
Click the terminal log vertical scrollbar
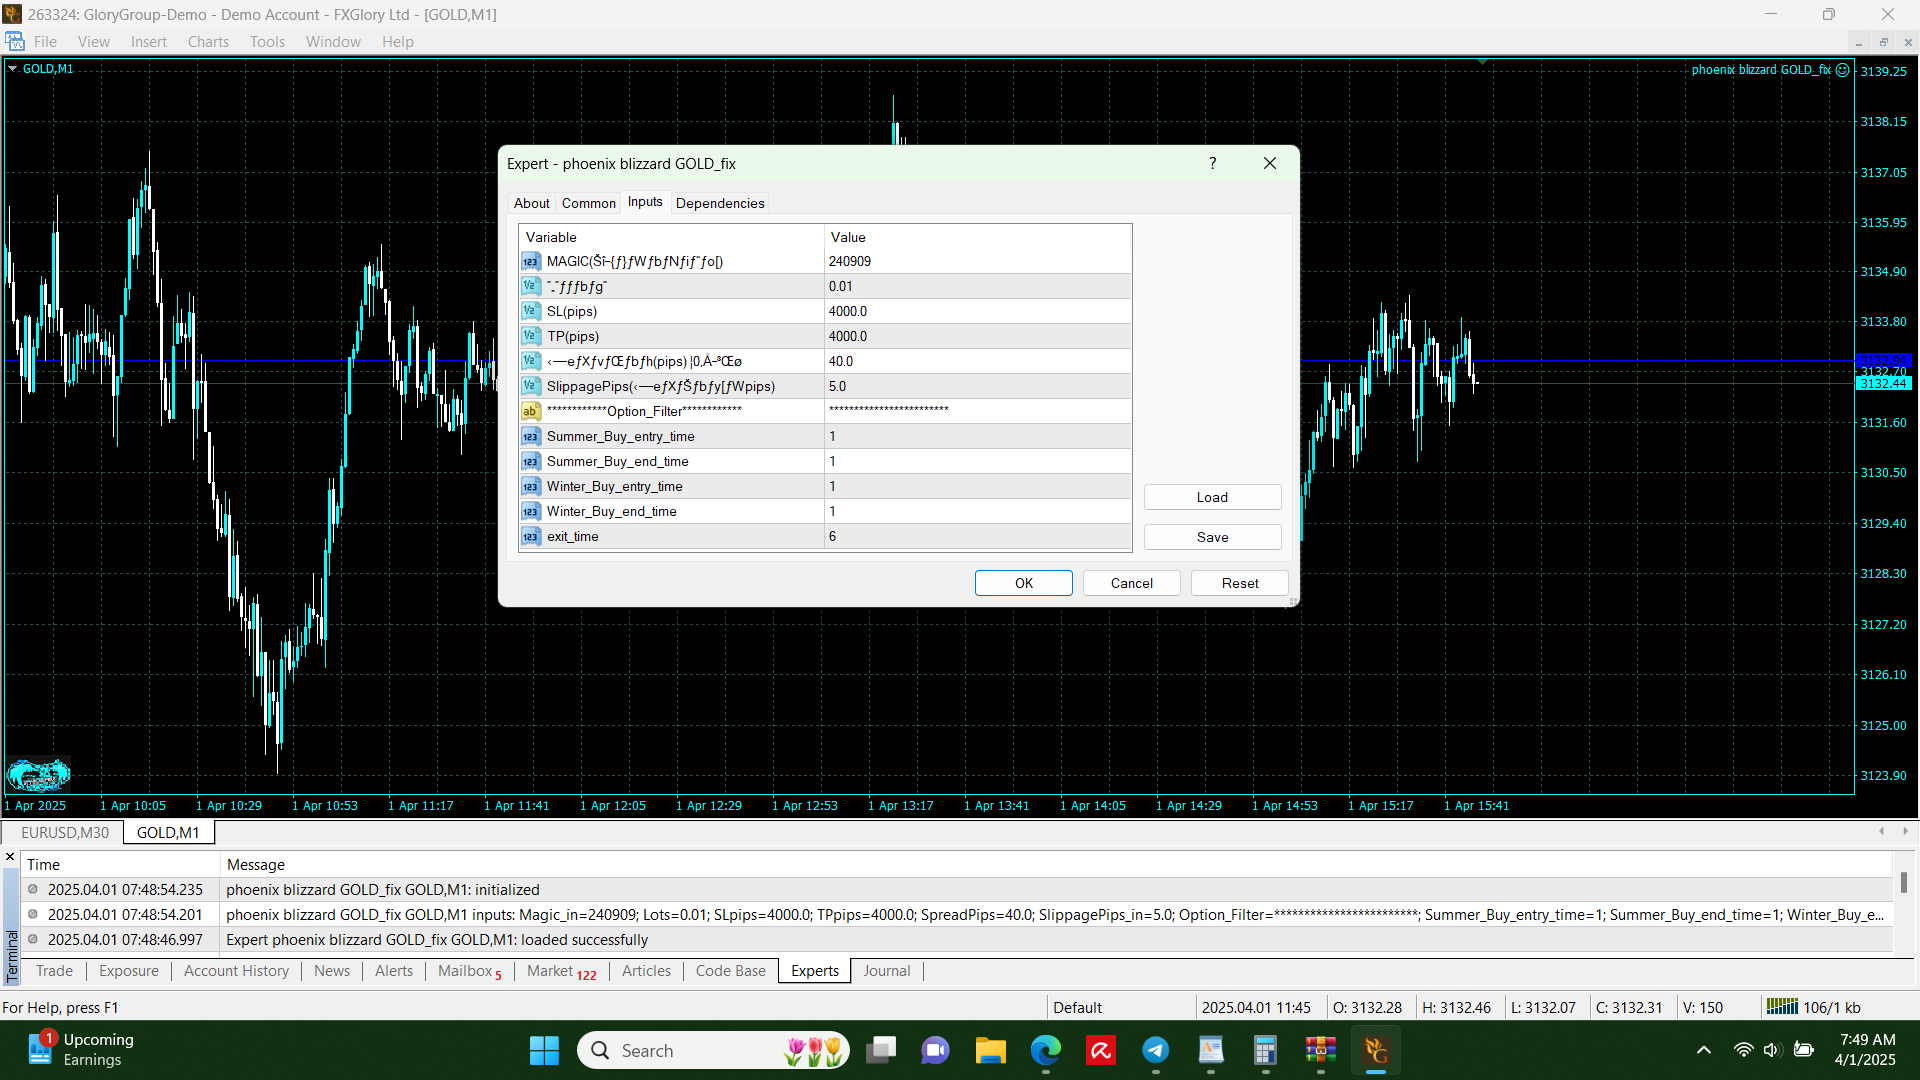pyautogui.click(x=1904, y=884)
